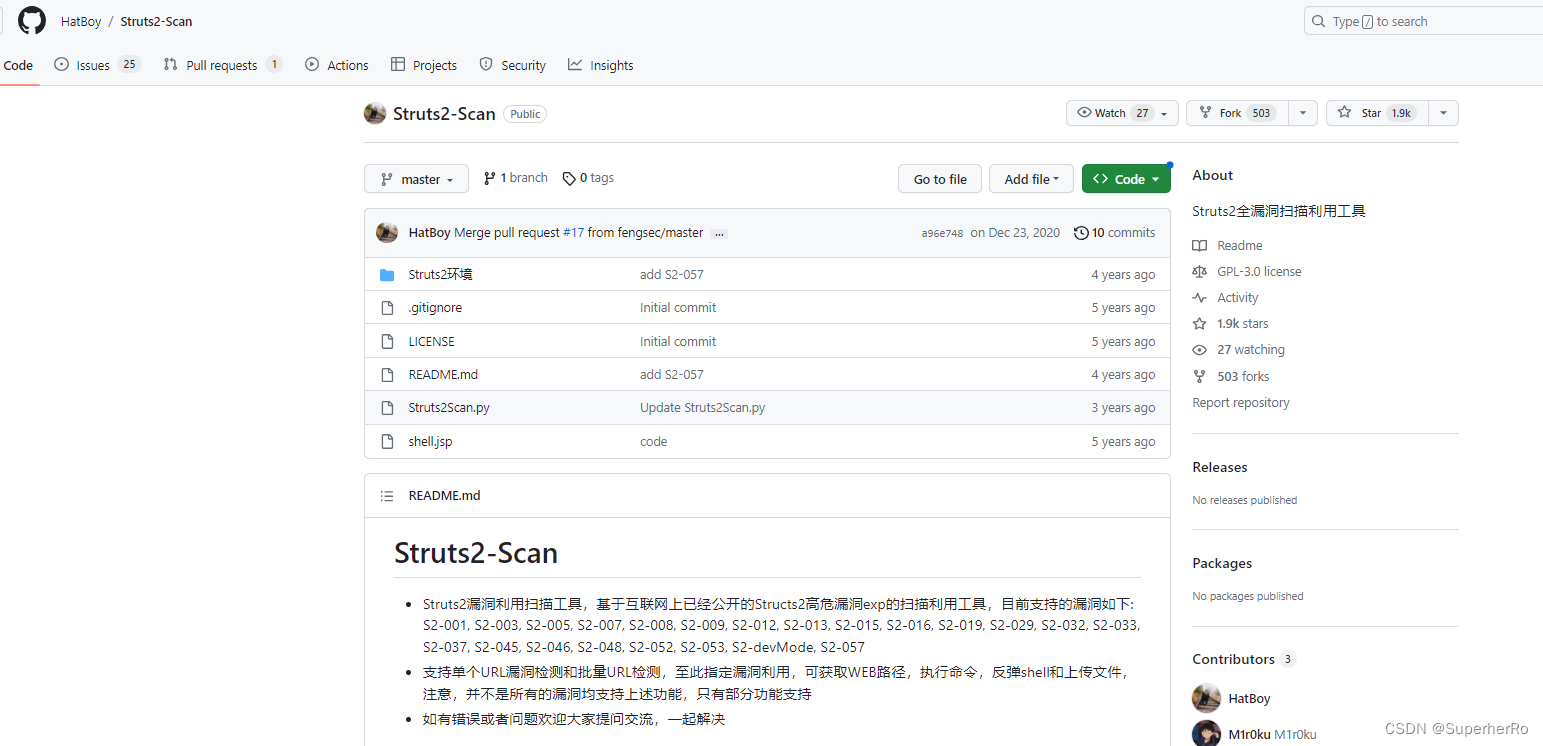Switch to the Pull requests tab
The image size is (1543, 746).
click(x=223, y=65)
